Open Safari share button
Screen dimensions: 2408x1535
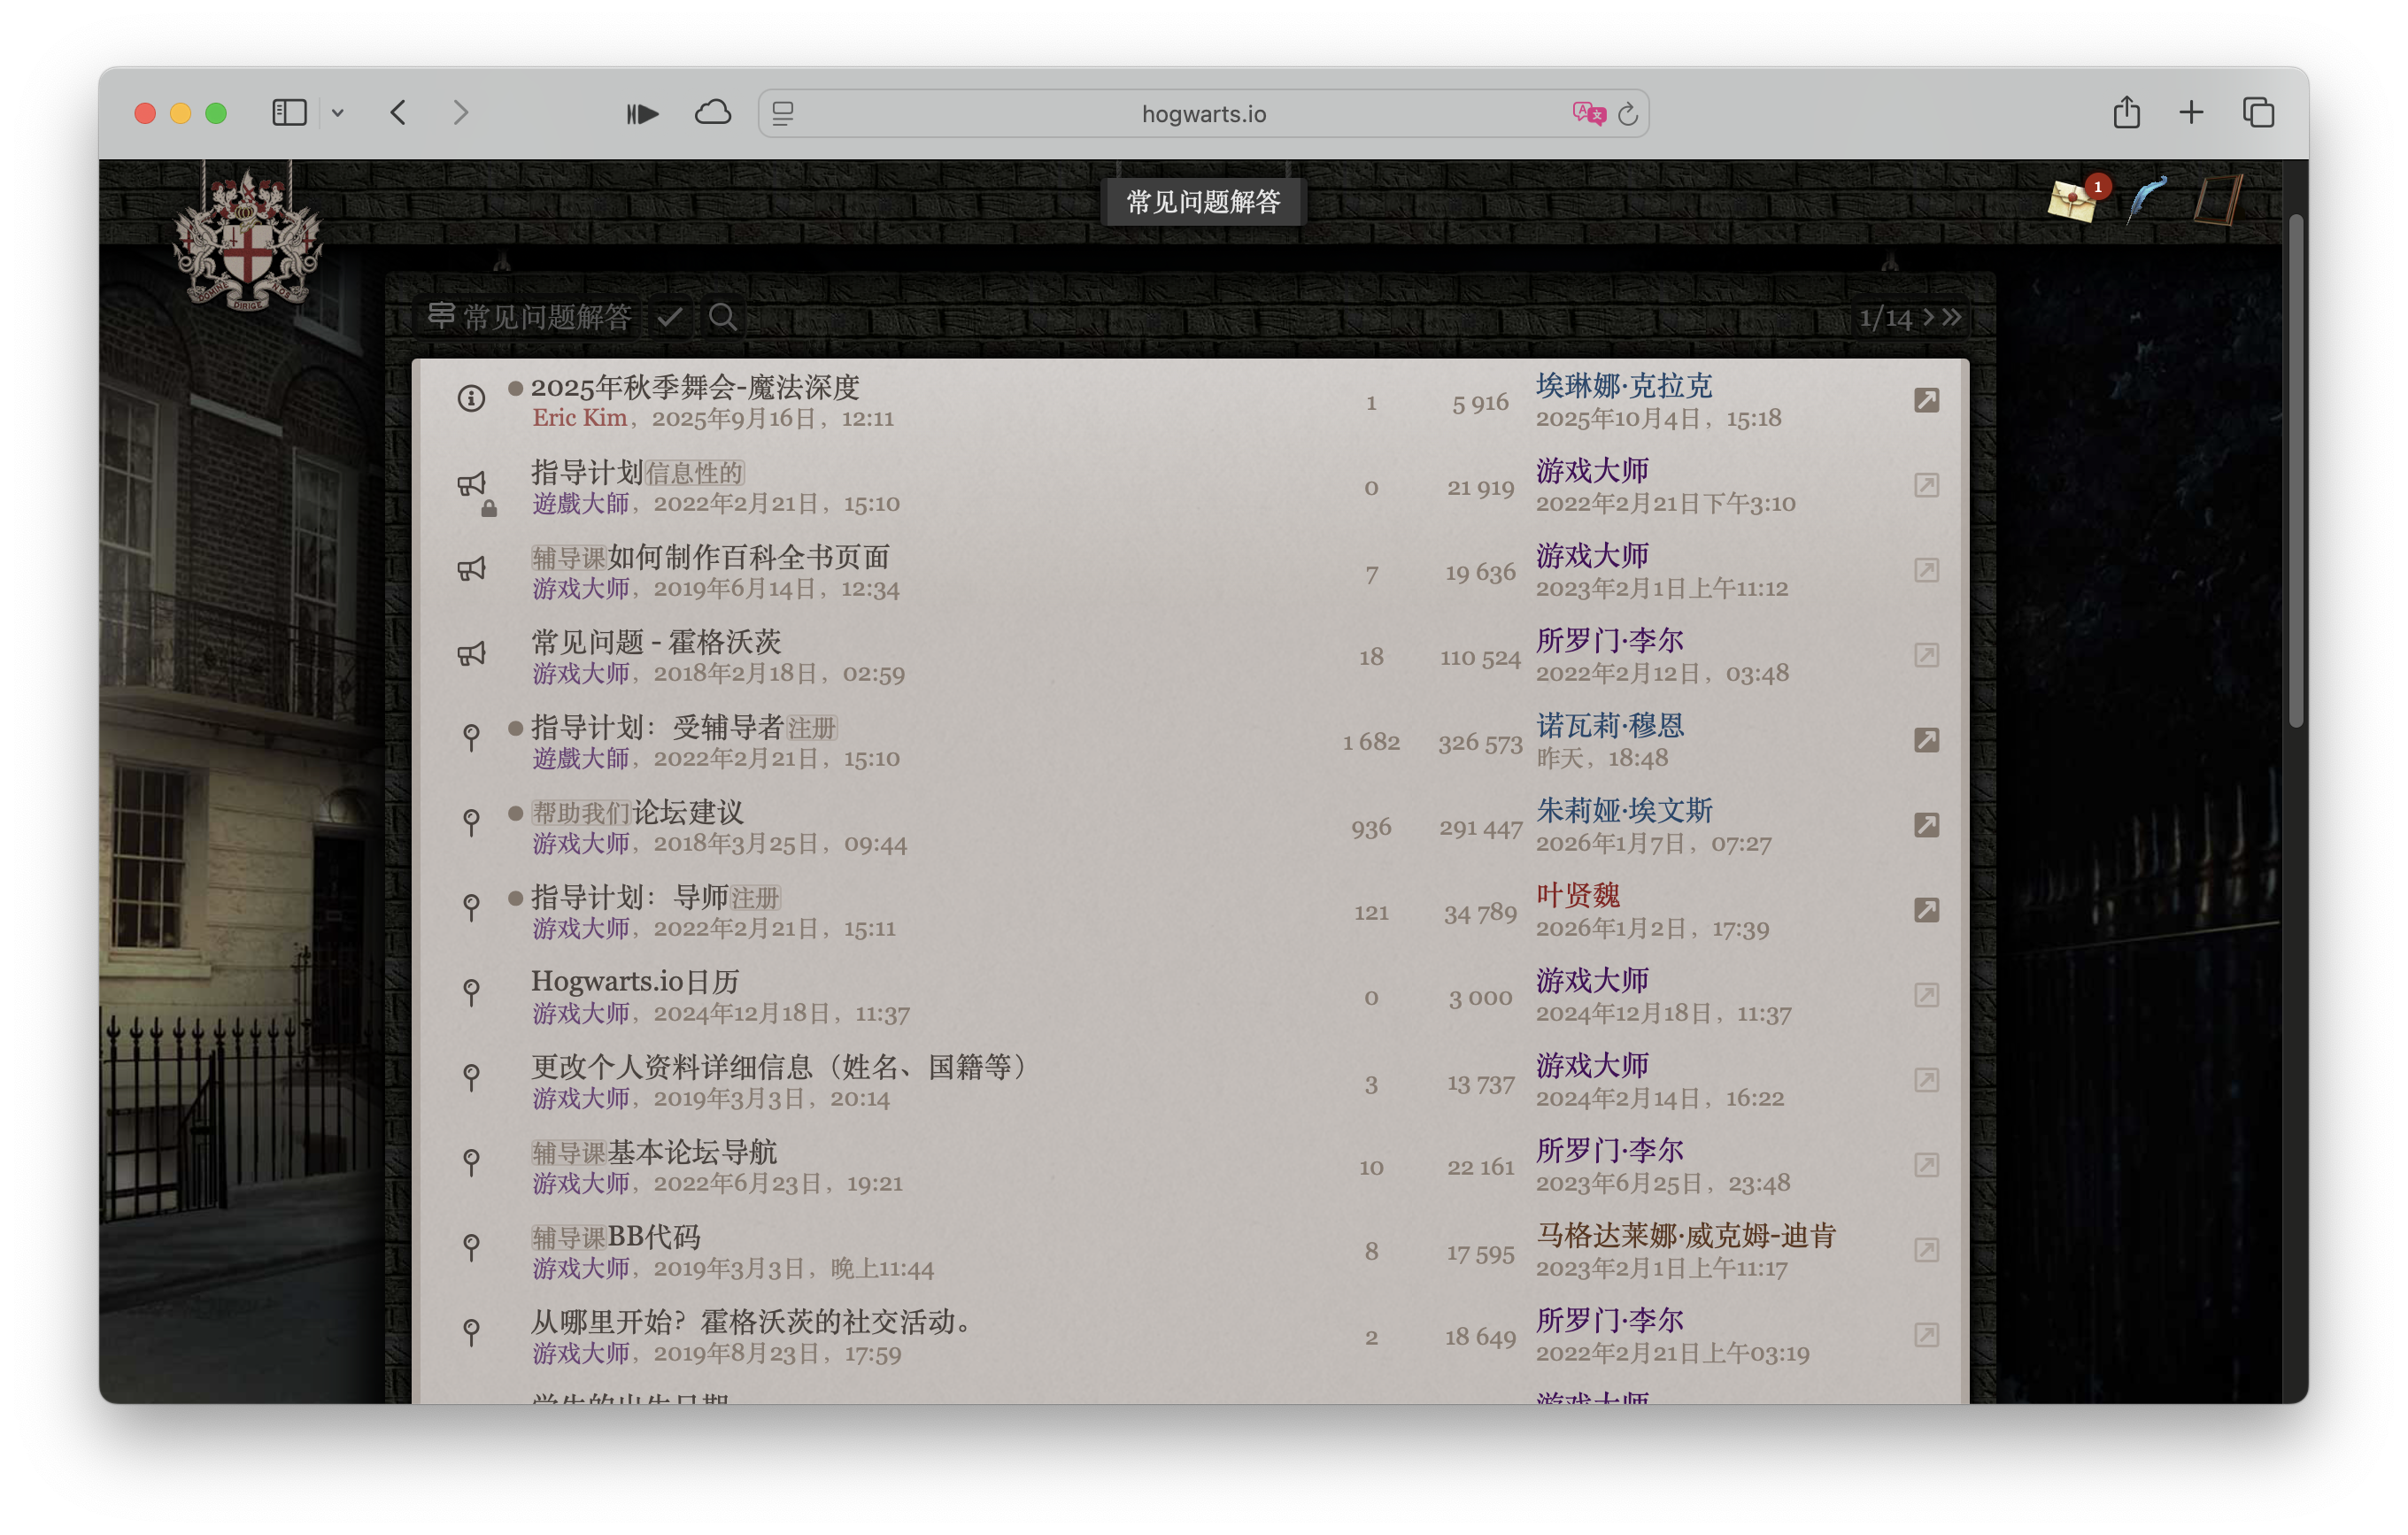pos(2126,113)
